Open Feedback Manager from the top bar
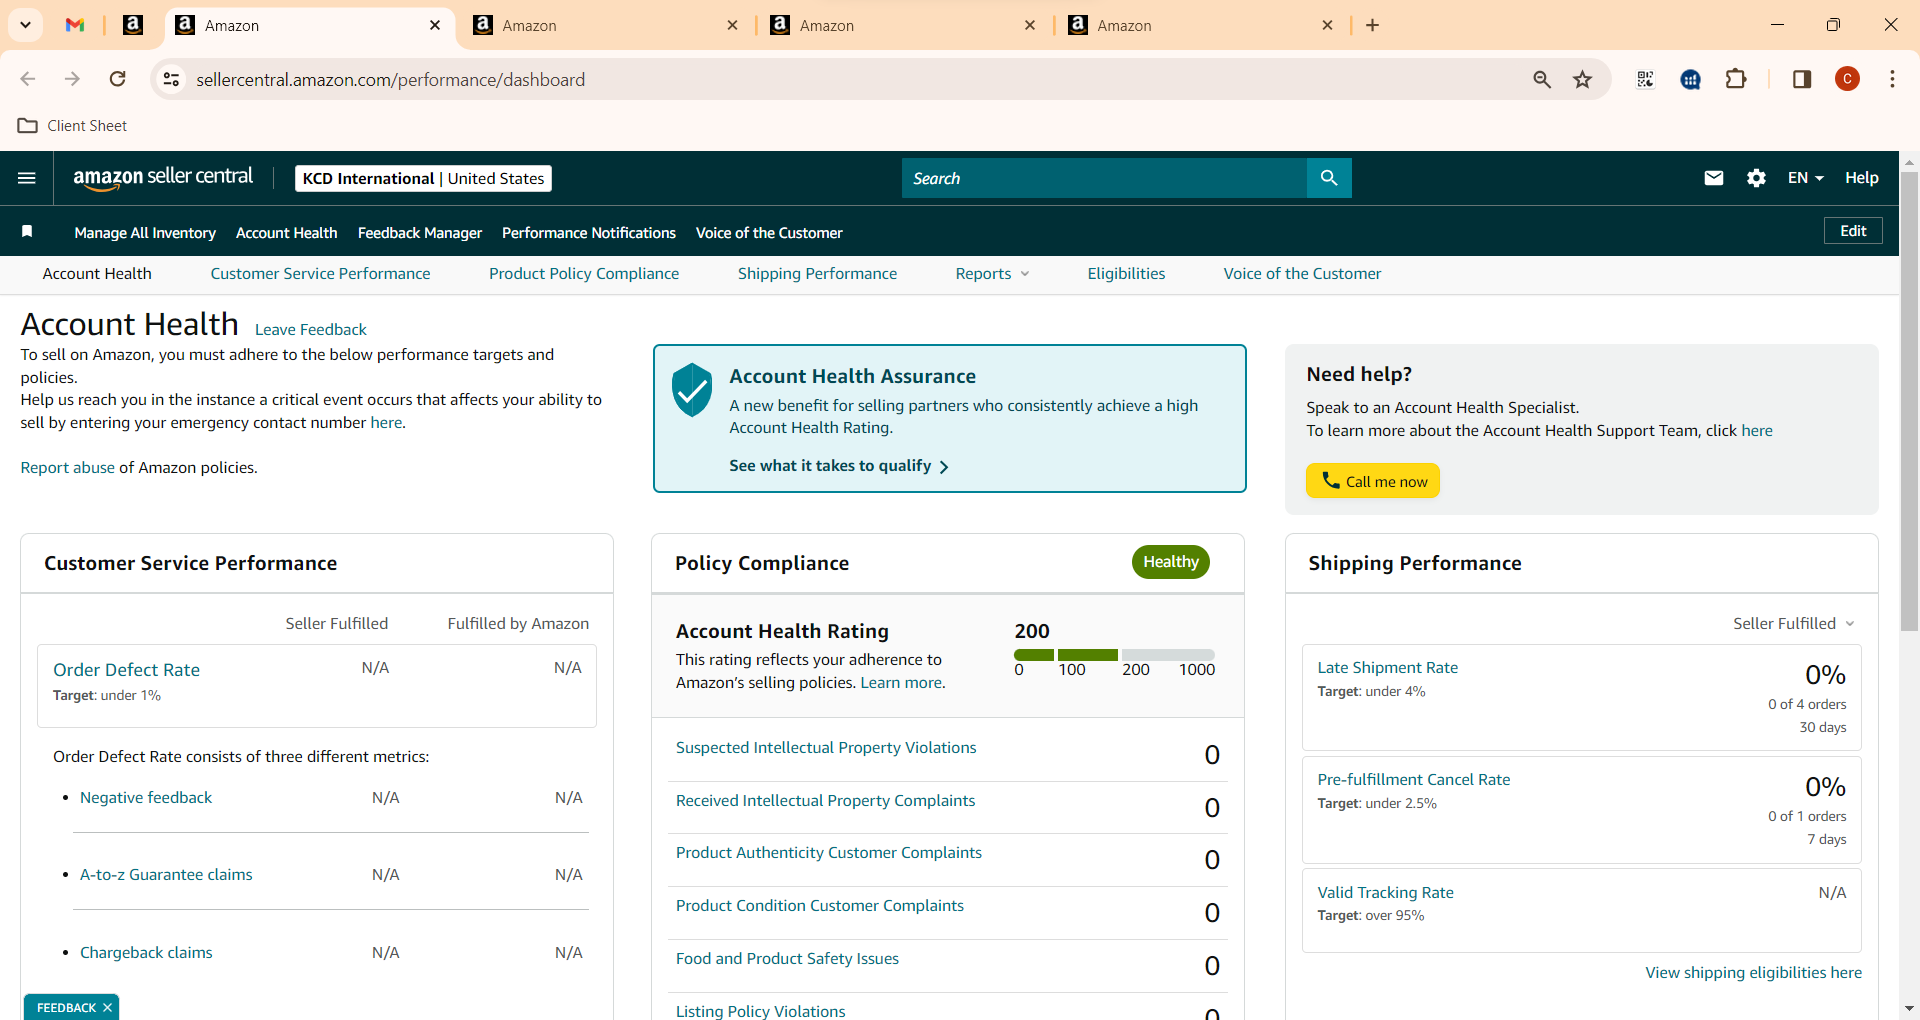 (420, 232)
